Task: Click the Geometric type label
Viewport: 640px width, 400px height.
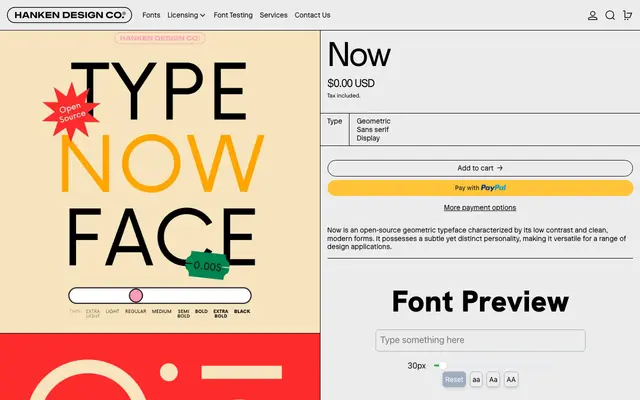Action: pos(373,121)
